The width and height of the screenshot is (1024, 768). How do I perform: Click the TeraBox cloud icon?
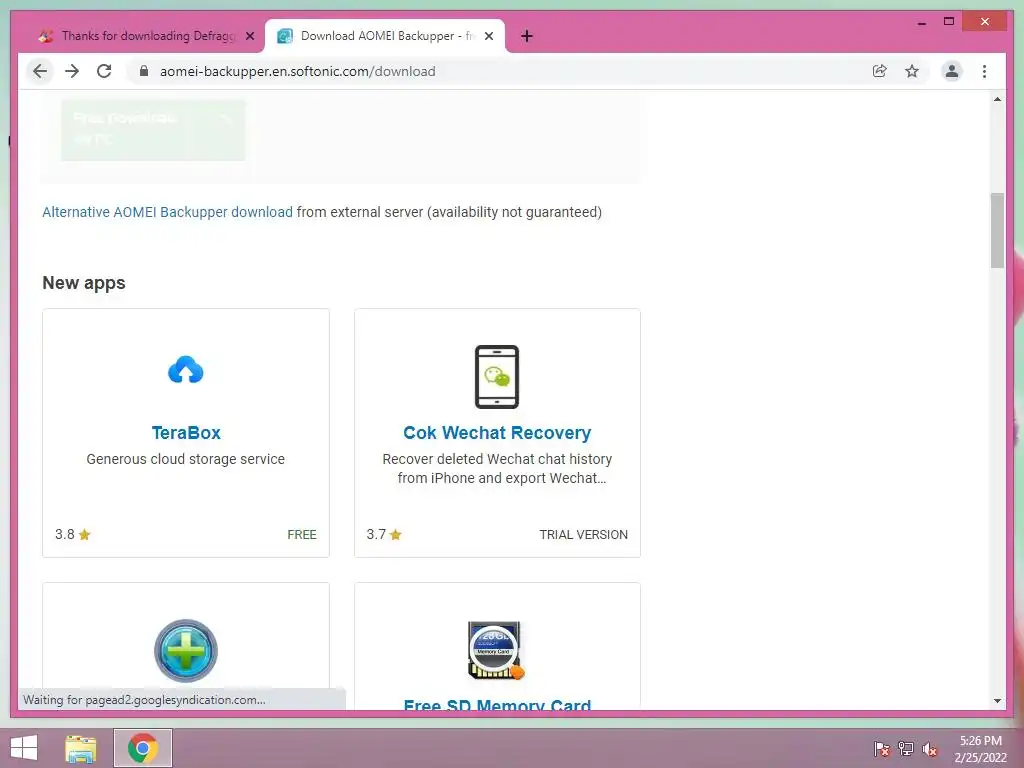[x=185, y=370]
